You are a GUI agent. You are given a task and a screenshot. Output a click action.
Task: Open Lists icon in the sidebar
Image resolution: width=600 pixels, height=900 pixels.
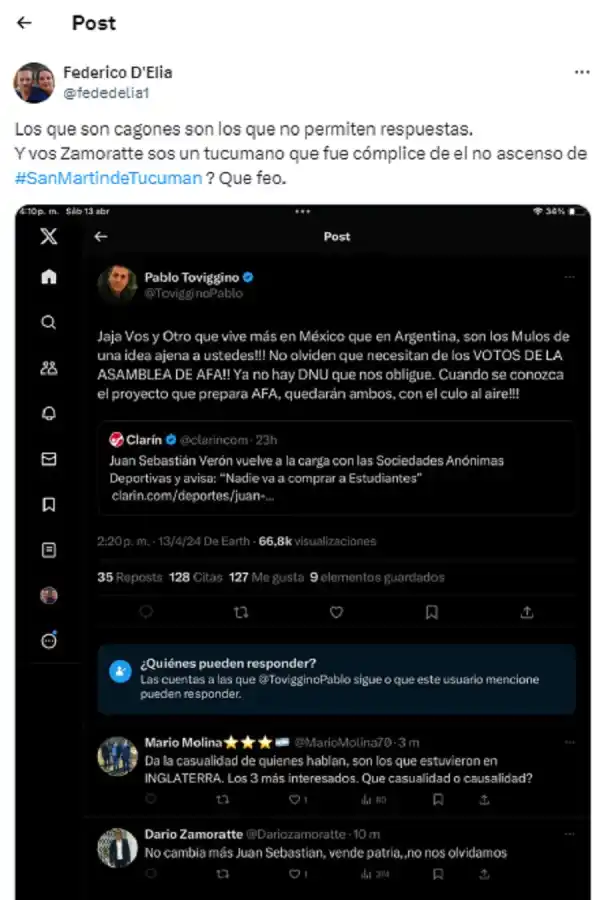[49, 550]
